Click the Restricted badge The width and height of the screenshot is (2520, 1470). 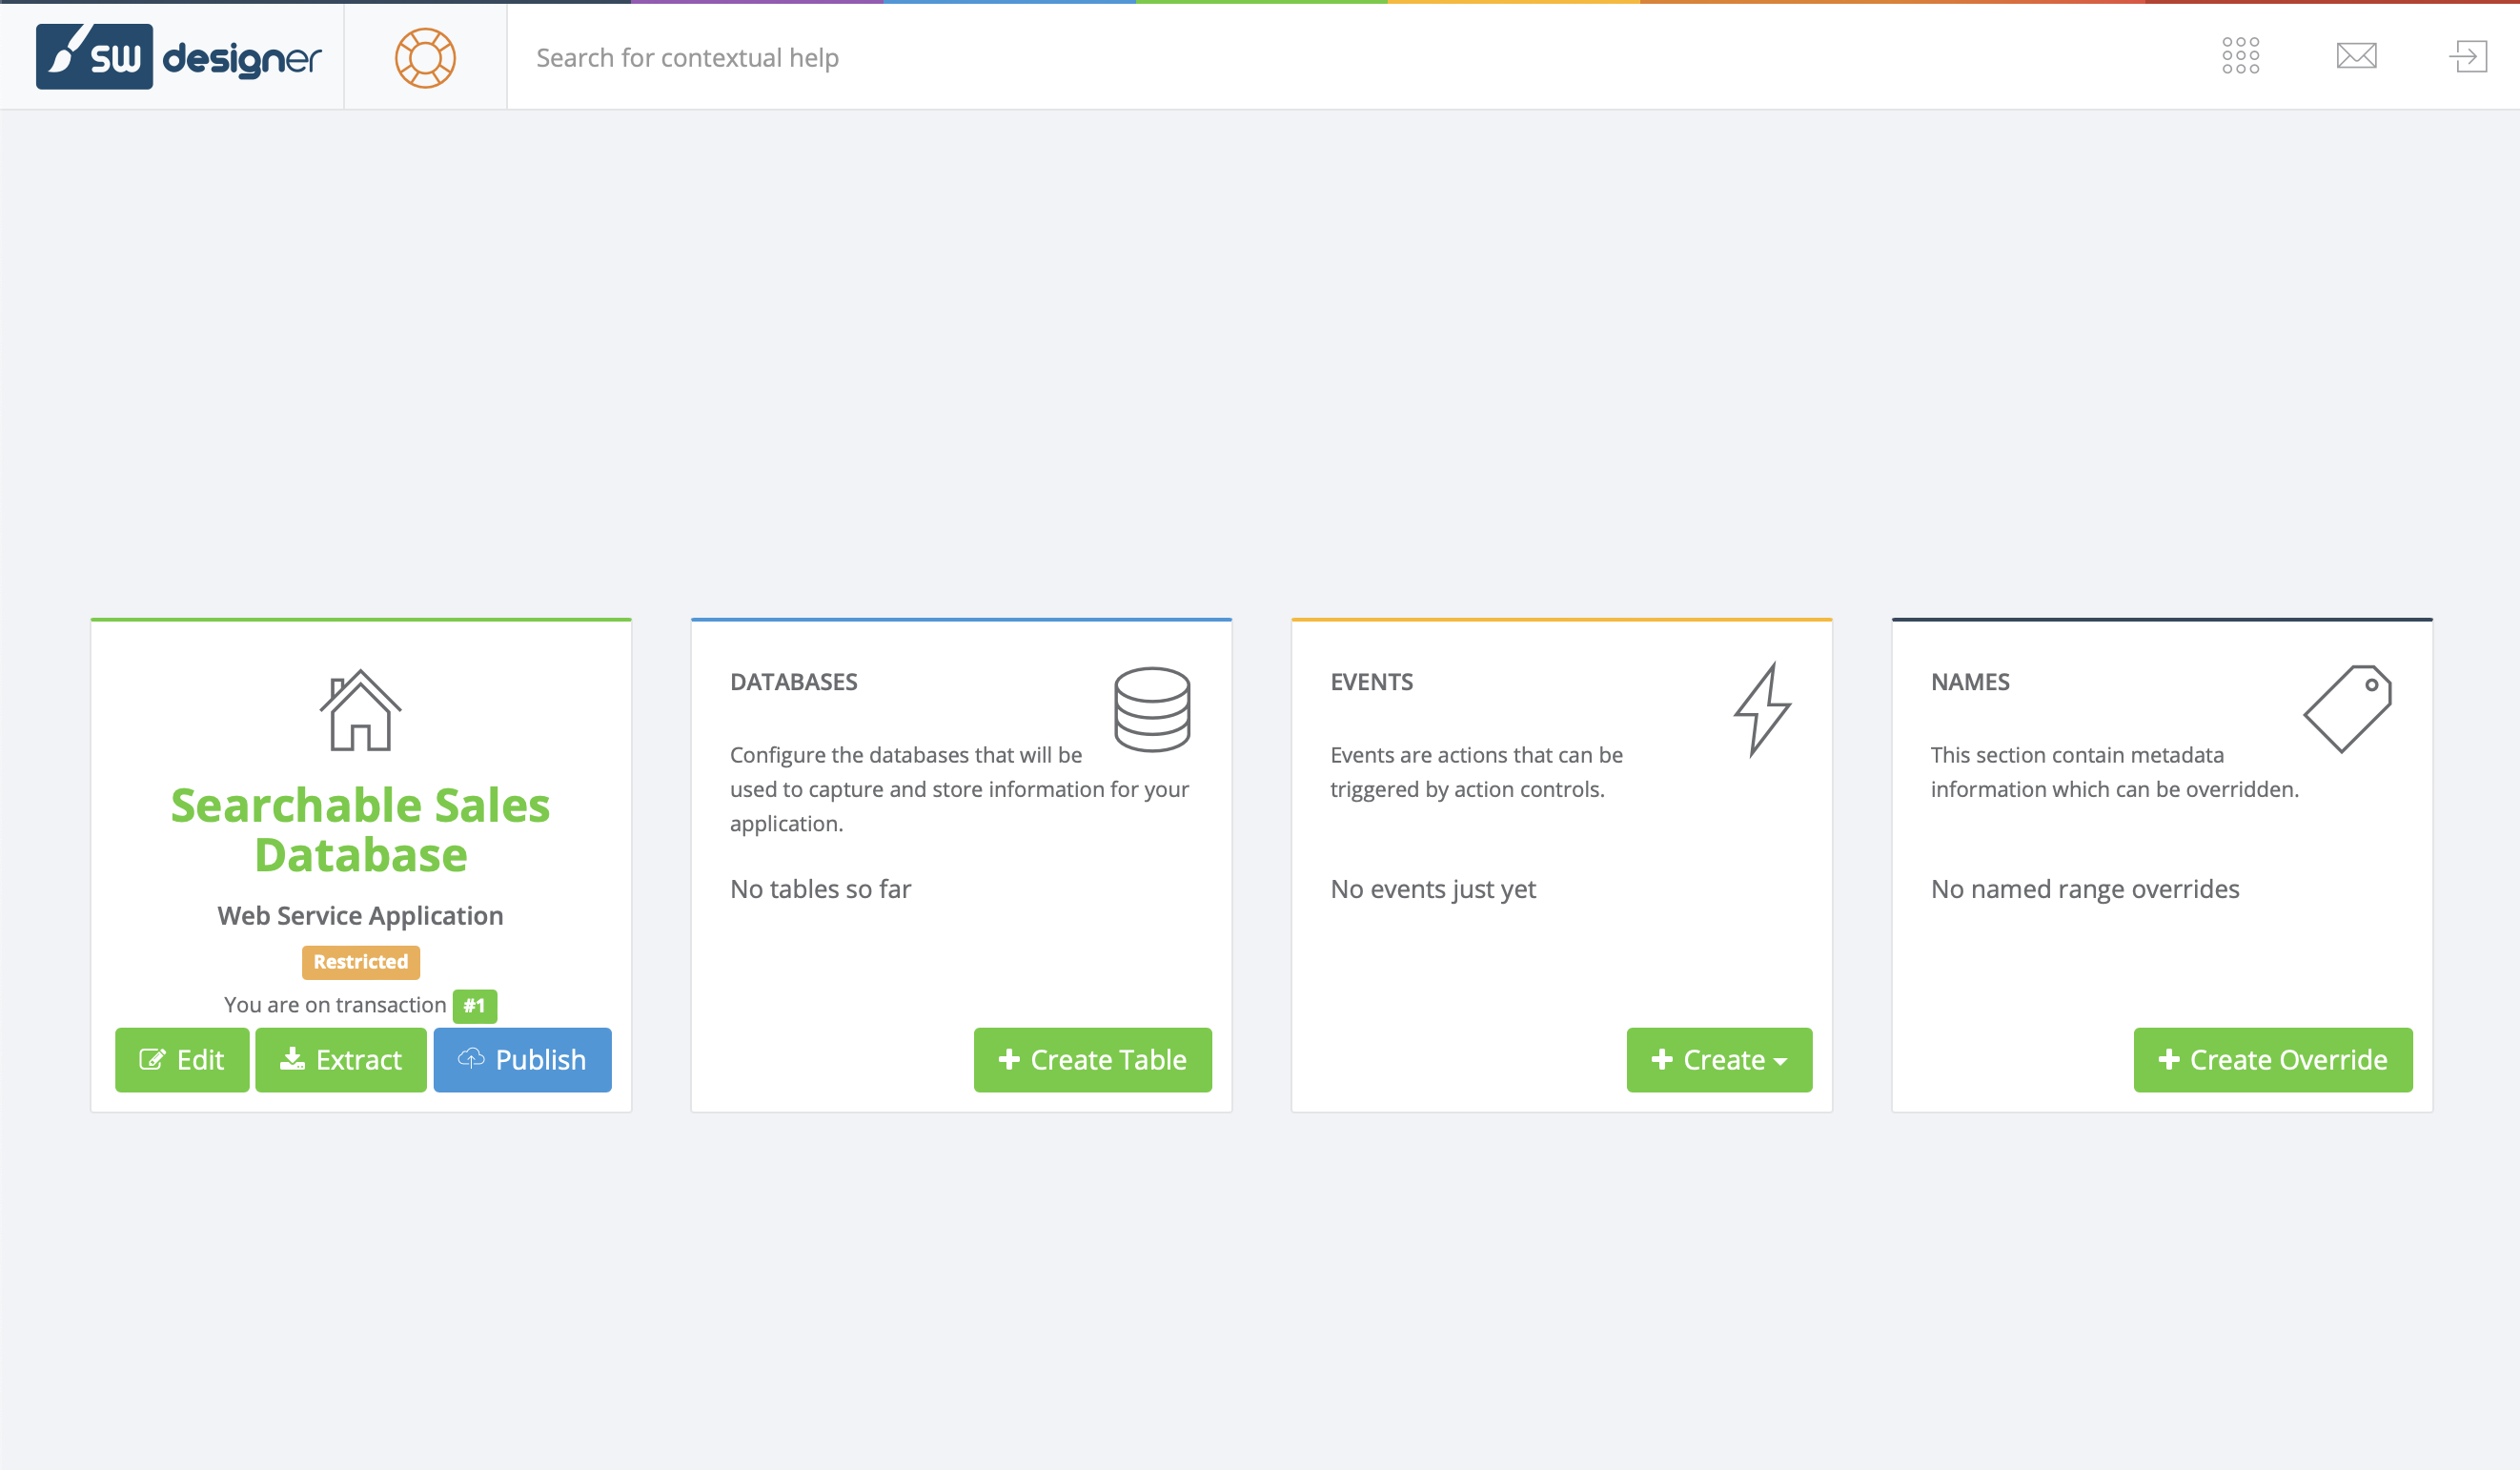tap(360, 962)
